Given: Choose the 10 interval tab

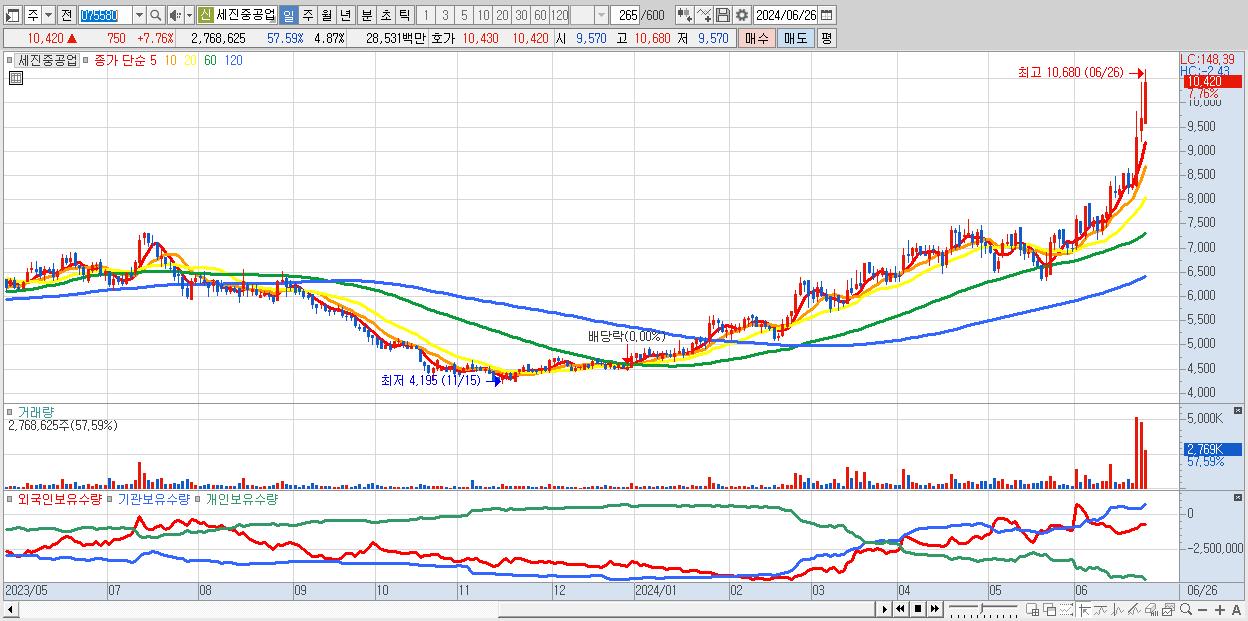Looking at the screenshot, I should click(x=483, y=15).
